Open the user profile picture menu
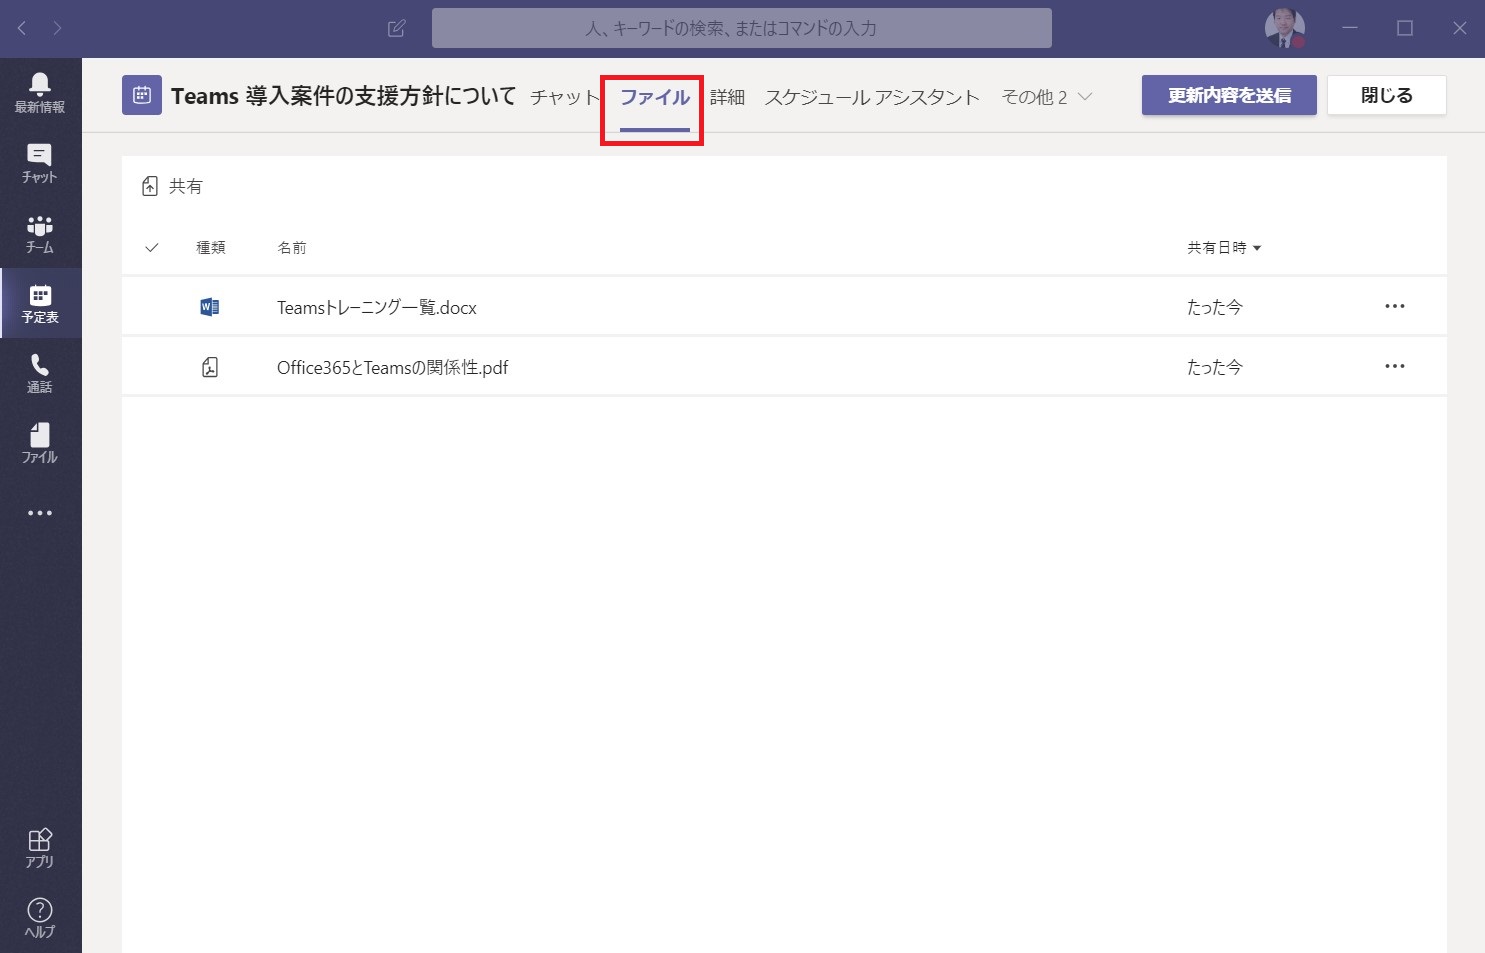 (x=1284, y=28)
